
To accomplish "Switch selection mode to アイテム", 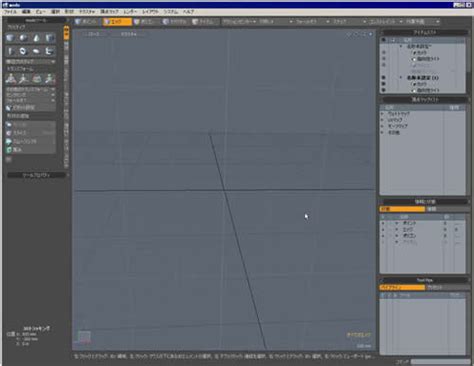I will (205, 22).
